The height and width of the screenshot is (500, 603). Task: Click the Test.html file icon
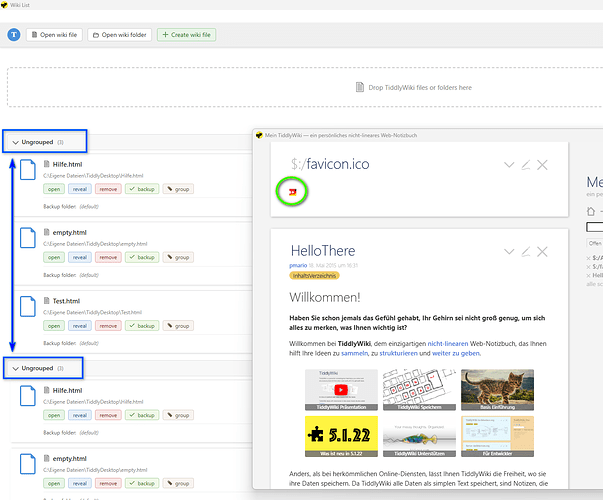pyautogui.click(x=46, y=301)
